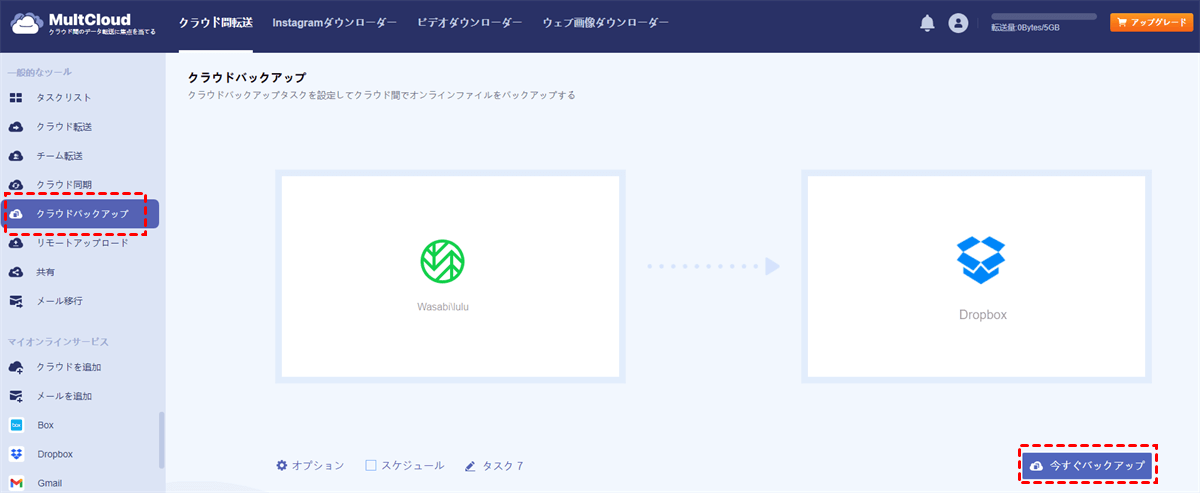Click the 共有 share icon
The height and width of the screenshot is (493, 1200).
(x=16, y=272)
